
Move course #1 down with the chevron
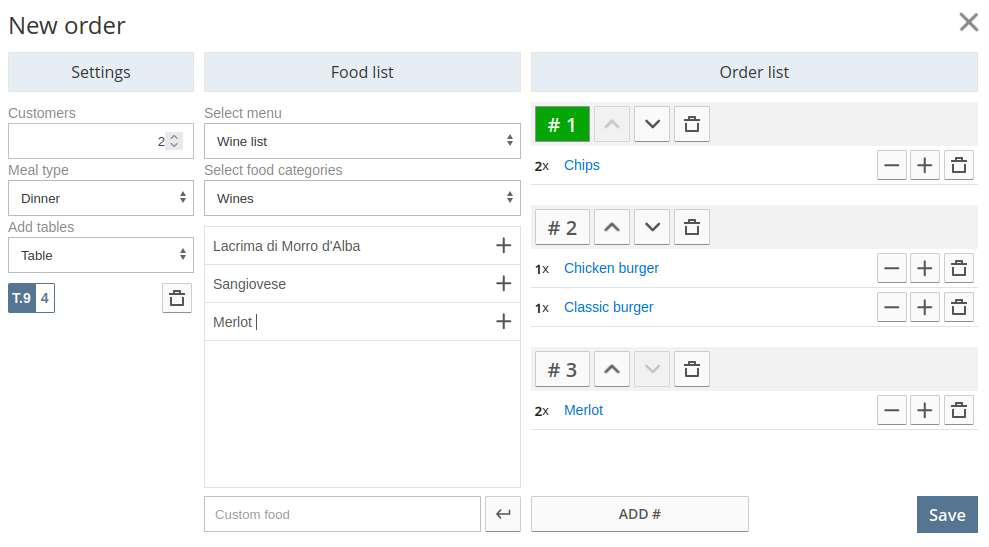tap(652, 124)
